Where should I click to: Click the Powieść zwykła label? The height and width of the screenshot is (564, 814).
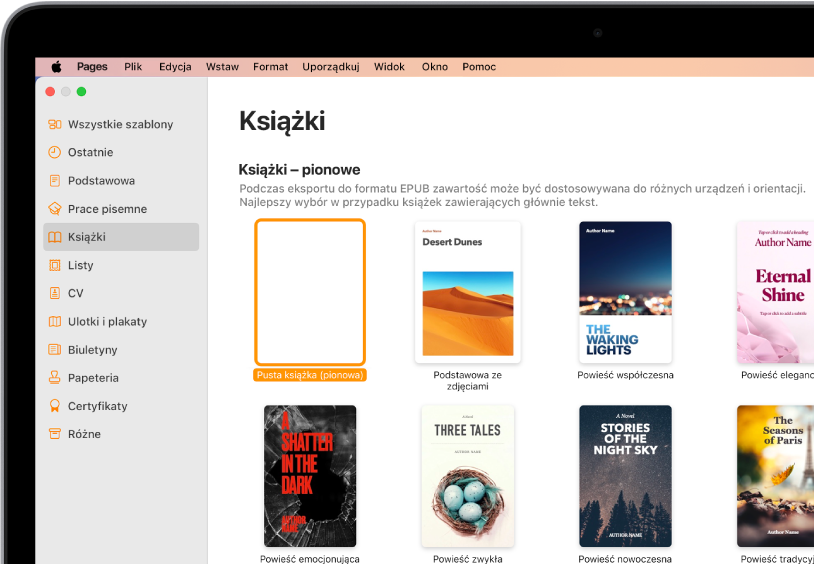coord(468,559)
